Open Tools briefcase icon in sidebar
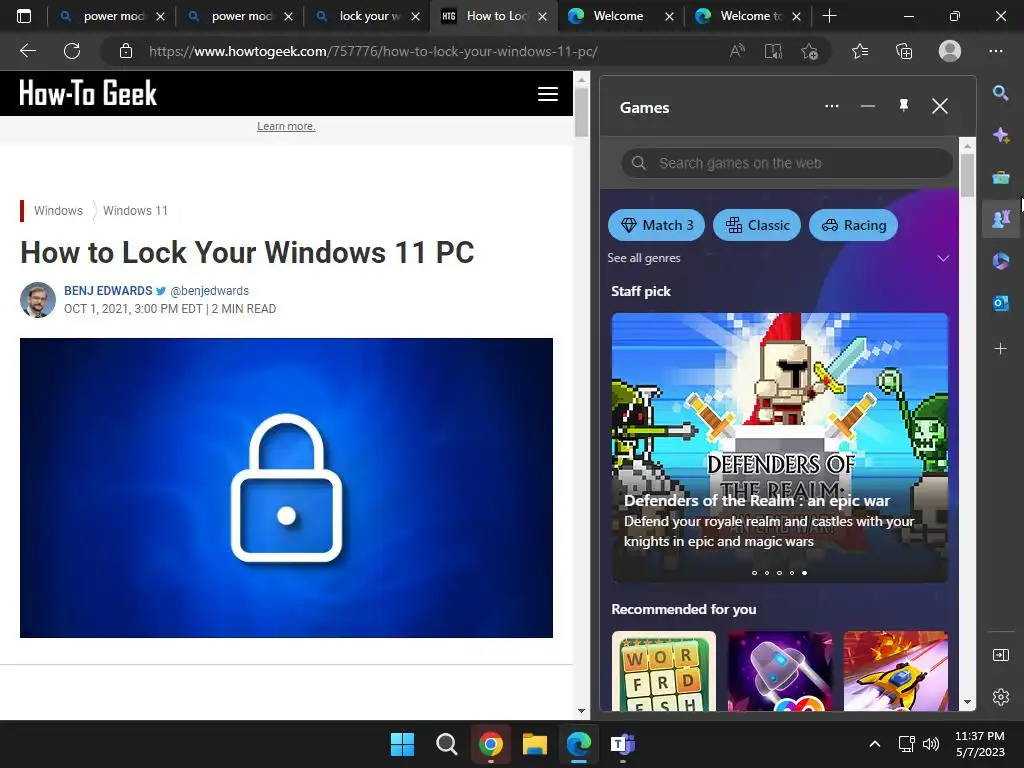 [x=1000, y=177]
